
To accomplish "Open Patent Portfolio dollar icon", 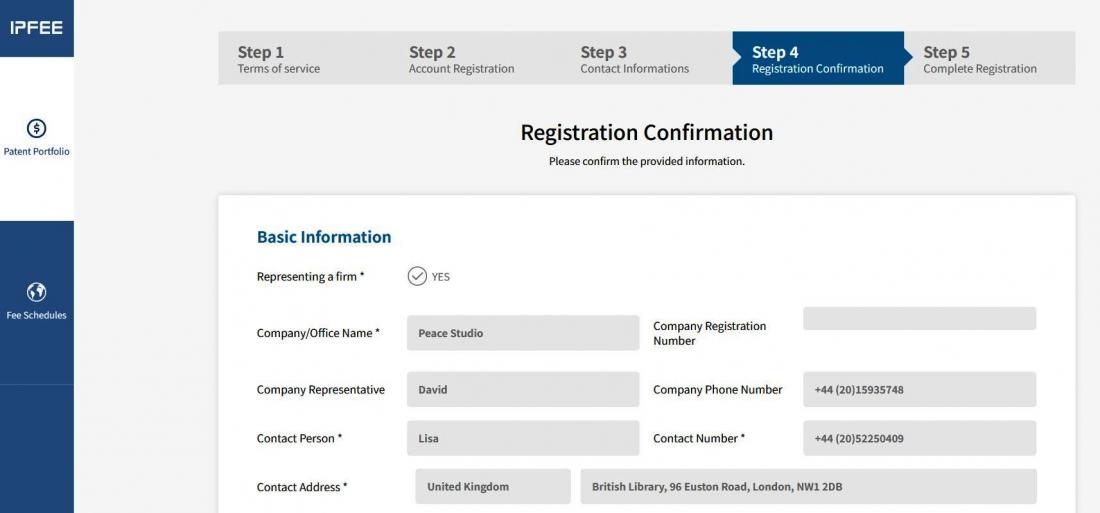I will [x=36, y=128].
